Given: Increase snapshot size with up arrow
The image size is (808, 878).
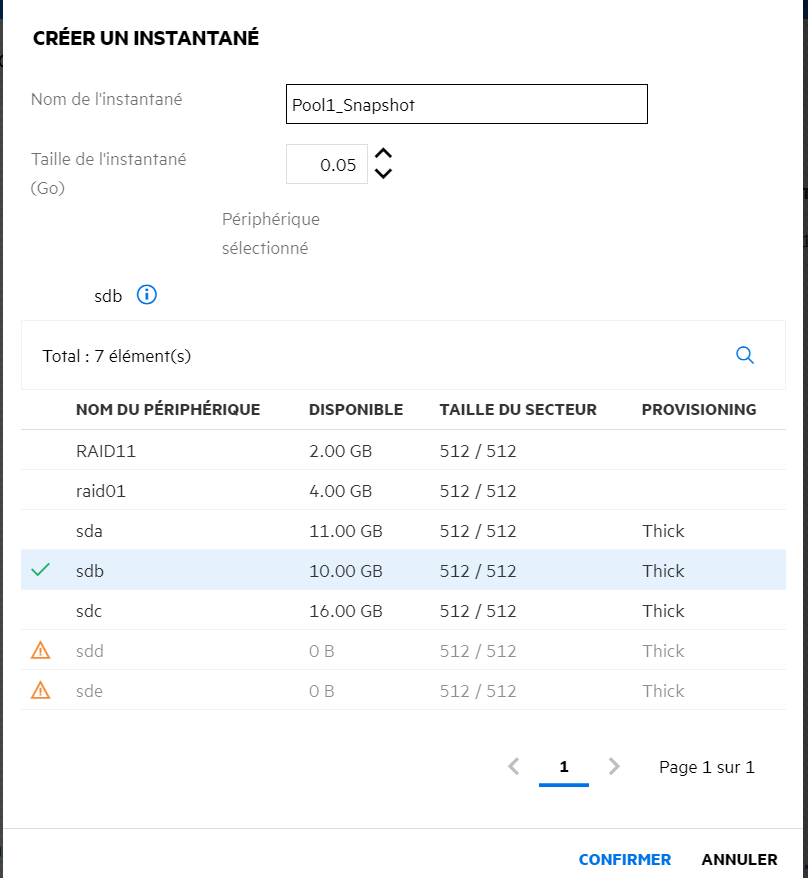Looking at the screenshot, I should [382, 154].
